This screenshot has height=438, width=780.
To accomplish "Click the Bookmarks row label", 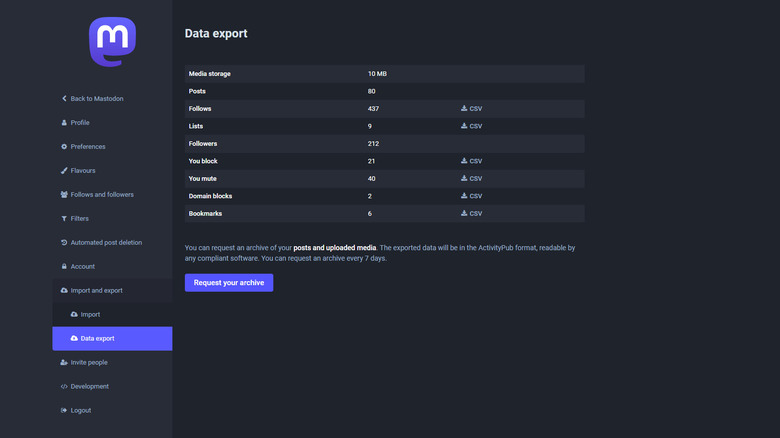I will [205, 214].
